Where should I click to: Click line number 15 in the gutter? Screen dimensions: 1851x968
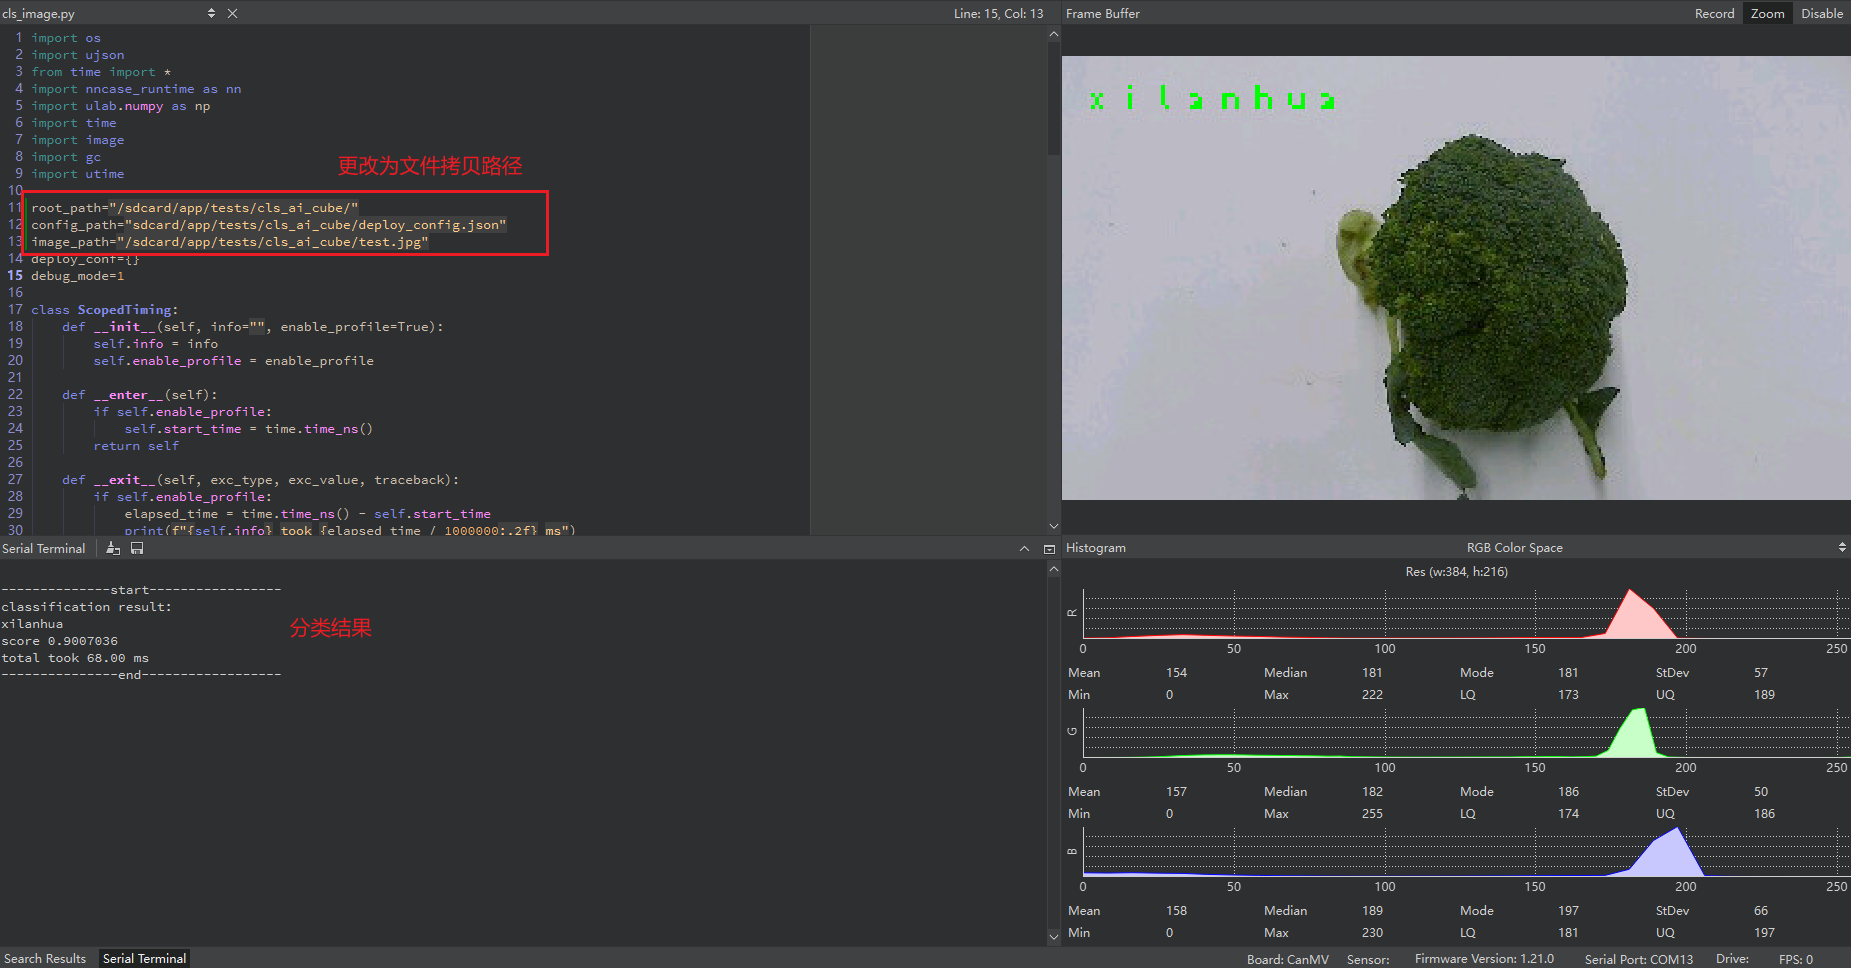(x=15, y=276)
